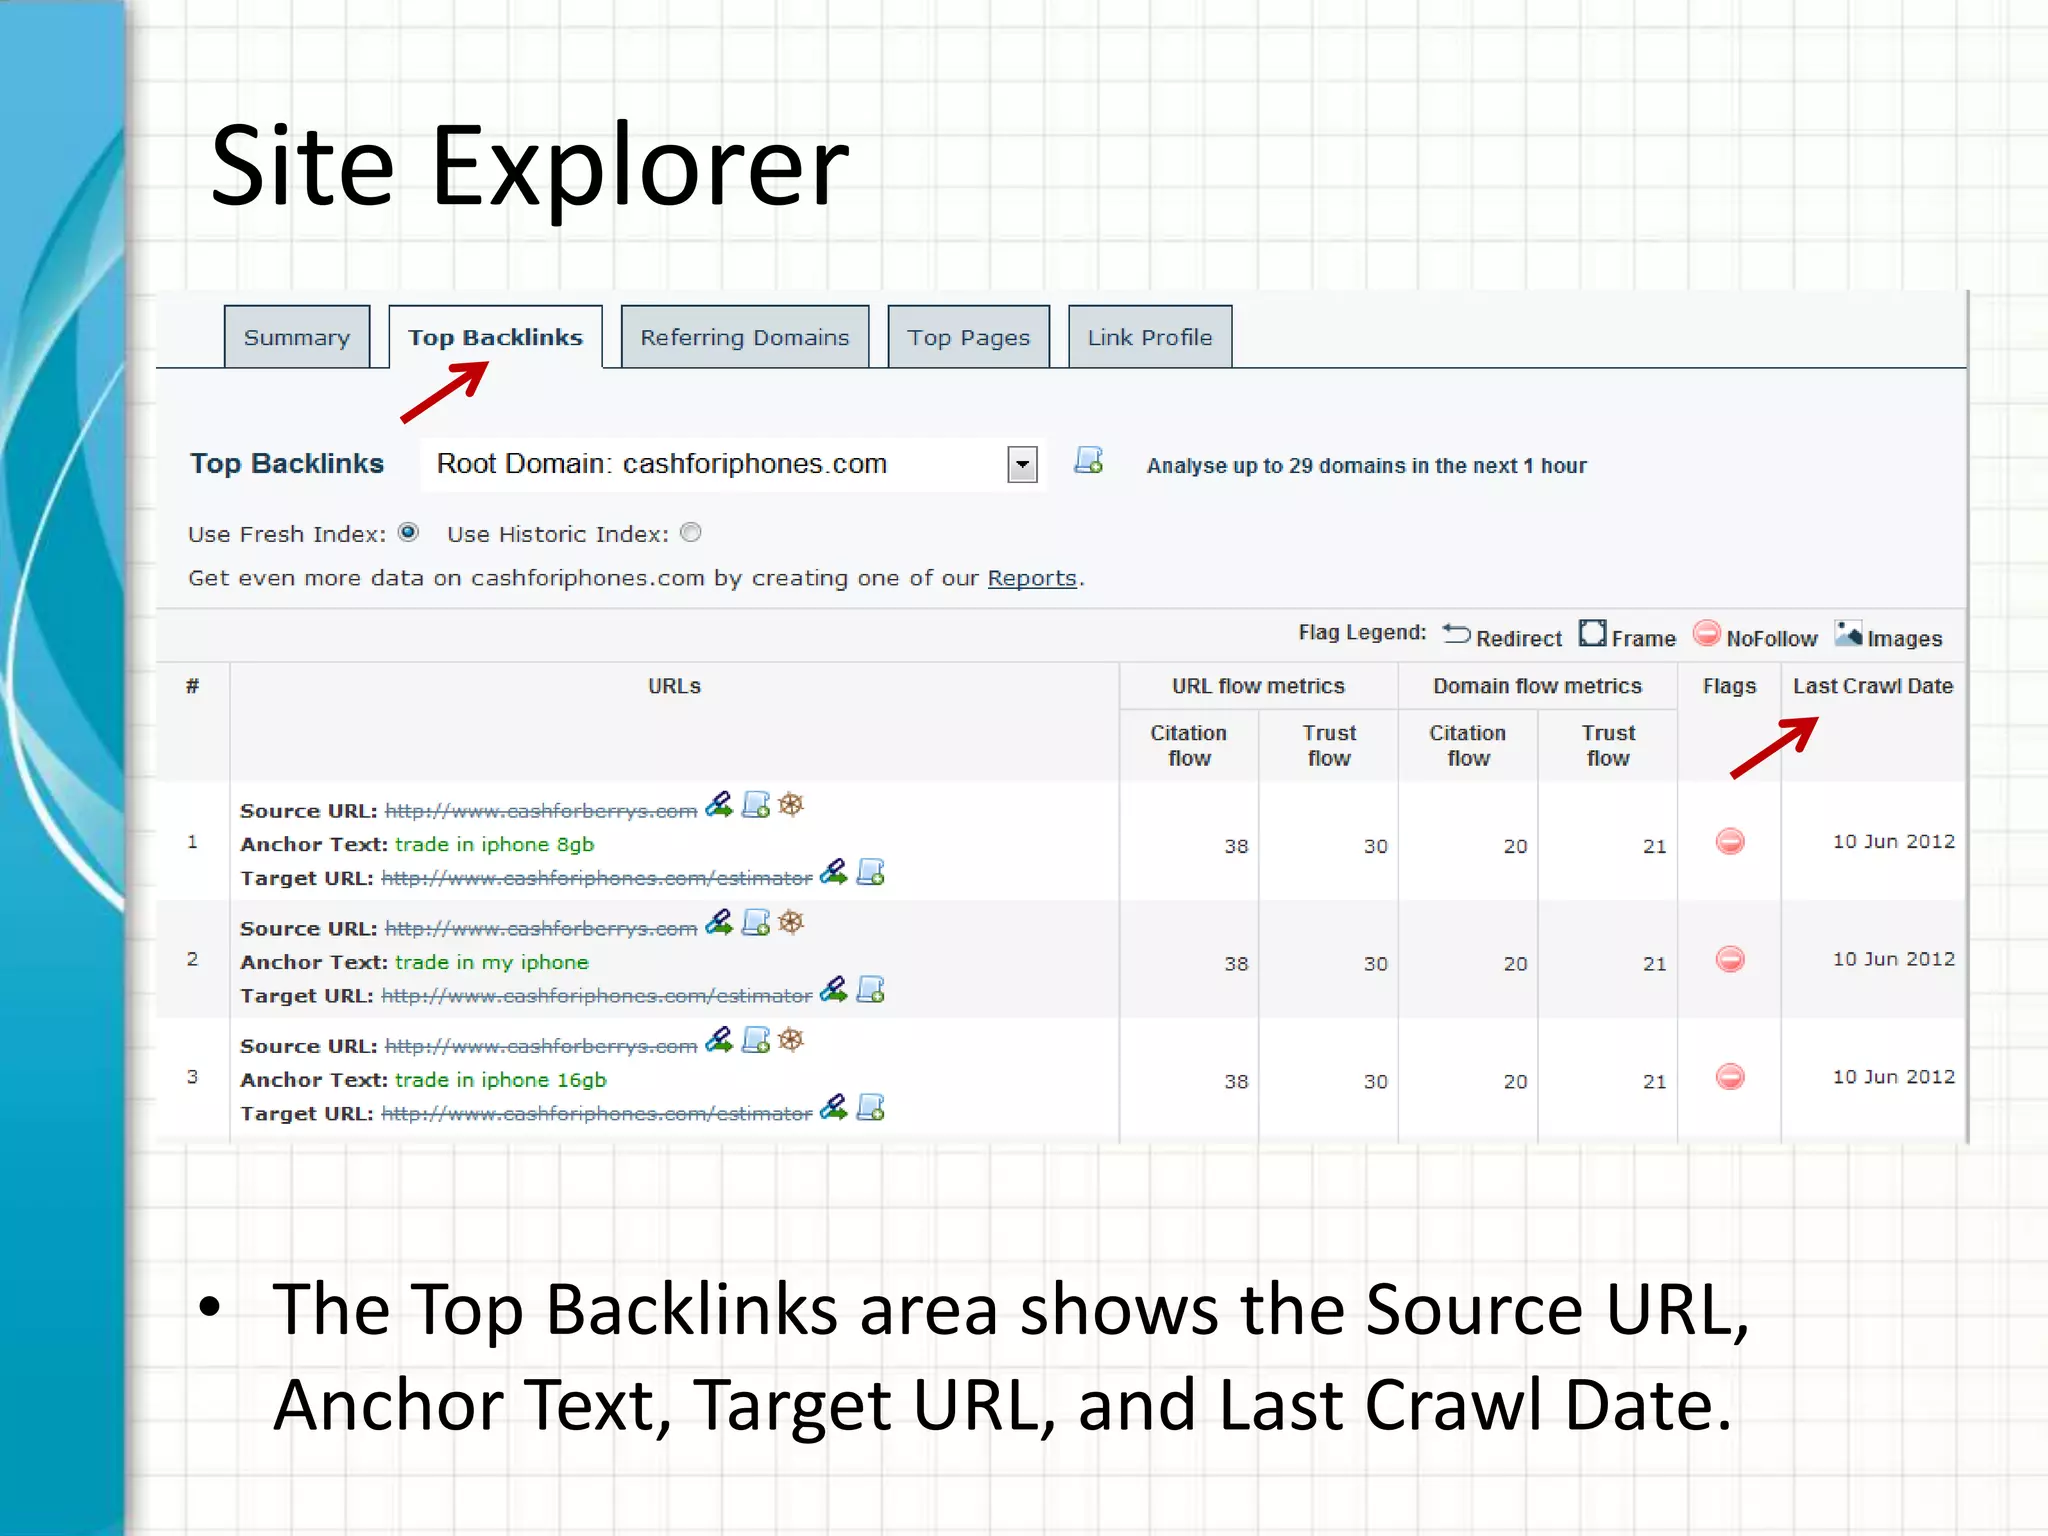Image resolution: width=2048 pixels, height=1536 pixels.
Task: Click row 1 Last Crawl Date '10 Jun 2012'
Action: 1893,842
